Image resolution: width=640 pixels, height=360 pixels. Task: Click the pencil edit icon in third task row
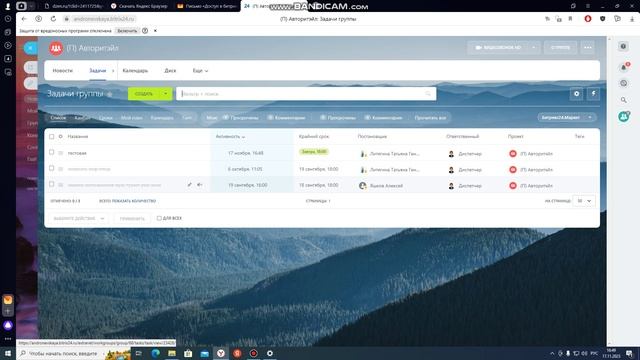[189, 185]
